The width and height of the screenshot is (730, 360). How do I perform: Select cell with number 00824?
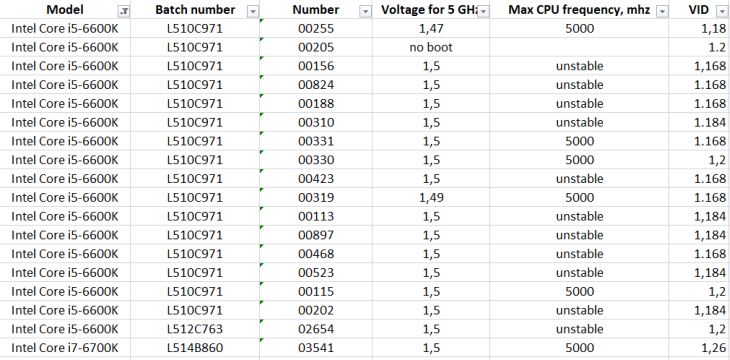316,85
